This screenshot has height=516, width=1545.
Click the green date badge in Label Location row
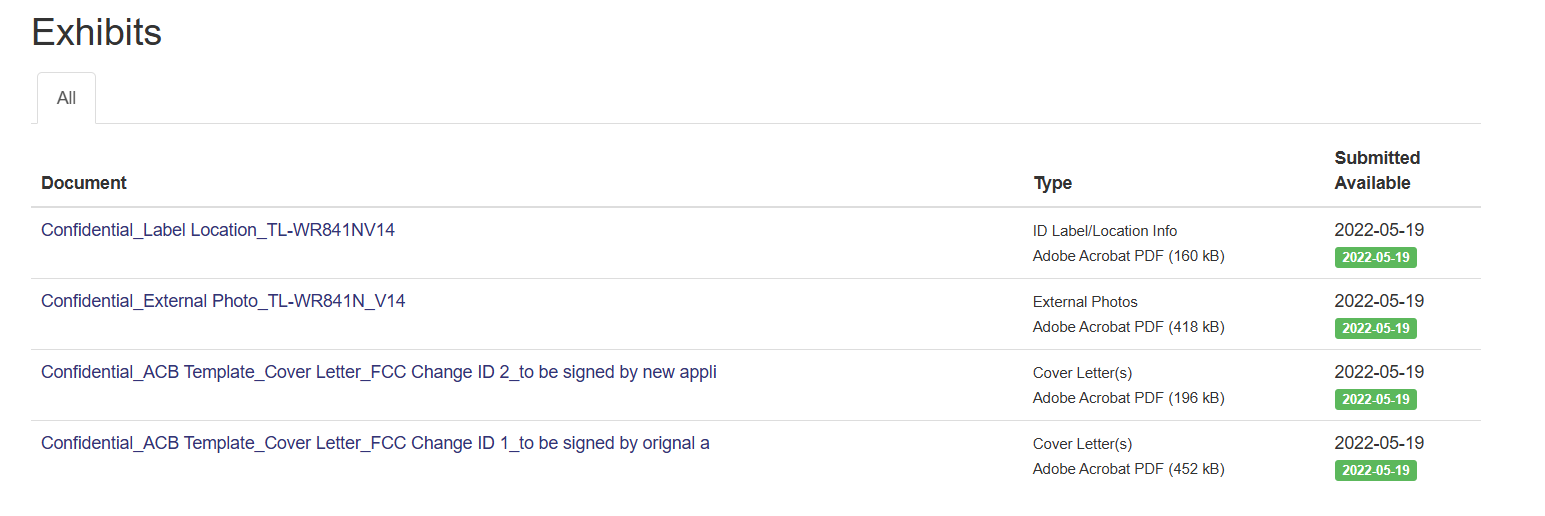point(1375,257)
